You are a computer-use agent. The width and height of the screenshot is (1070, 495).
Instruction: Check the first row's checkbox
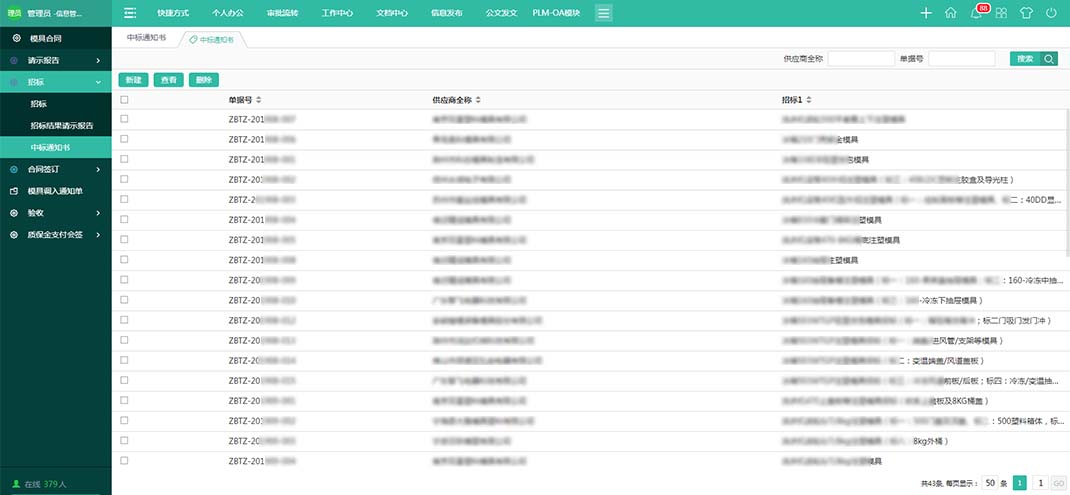(124, 119)
